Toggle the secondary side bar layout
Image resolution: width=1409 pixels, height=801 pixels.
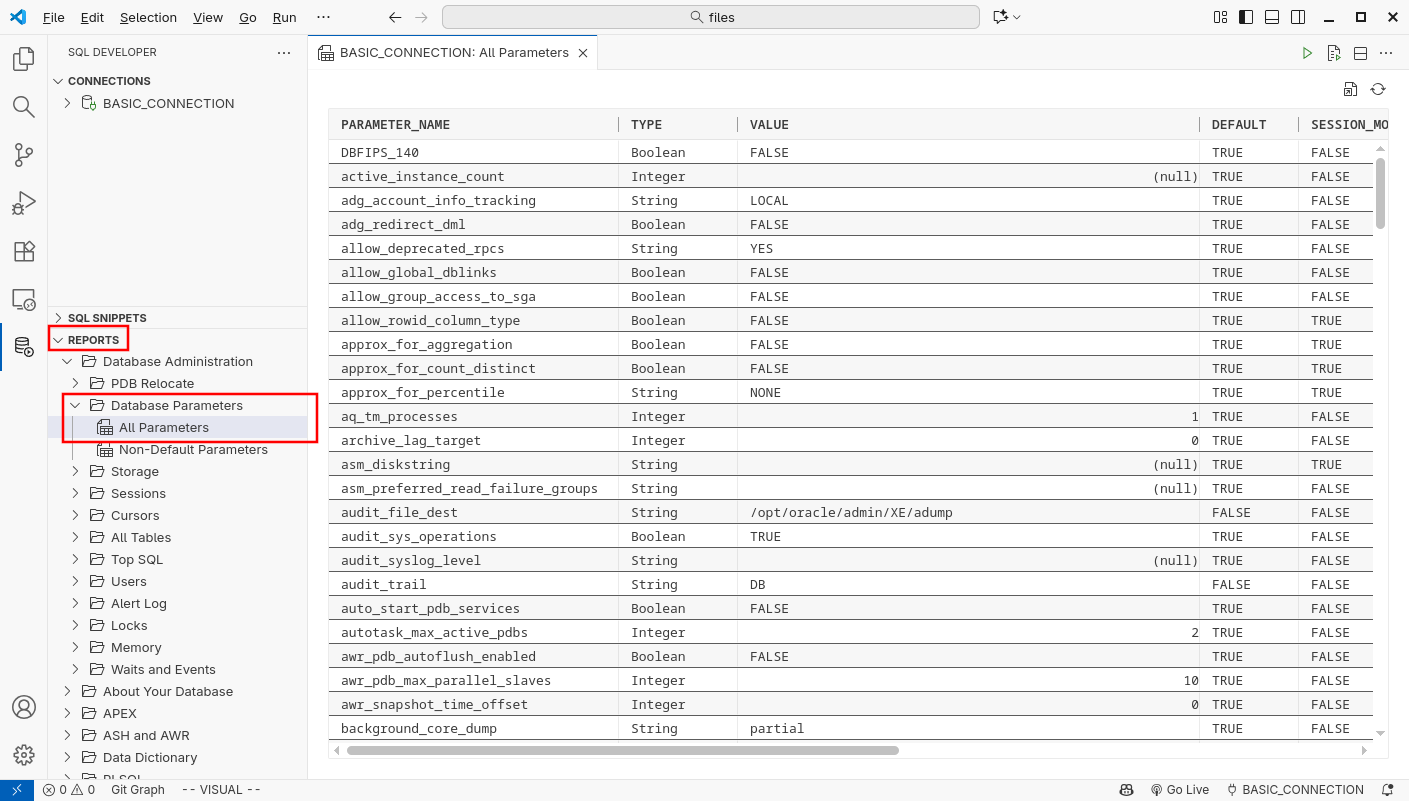pyautogui.click(x=1298, y=17)
